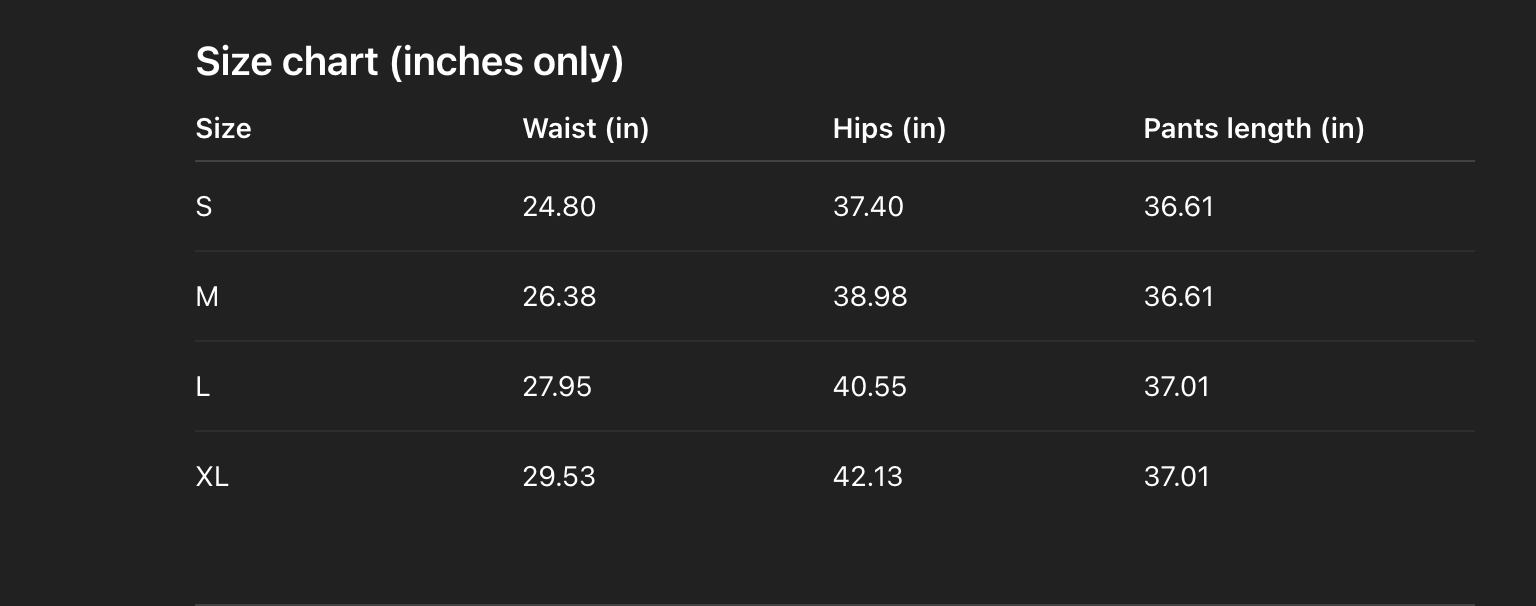Select the M size row label
Screen dimensions: 1536x606
click(x=207, y=297)
